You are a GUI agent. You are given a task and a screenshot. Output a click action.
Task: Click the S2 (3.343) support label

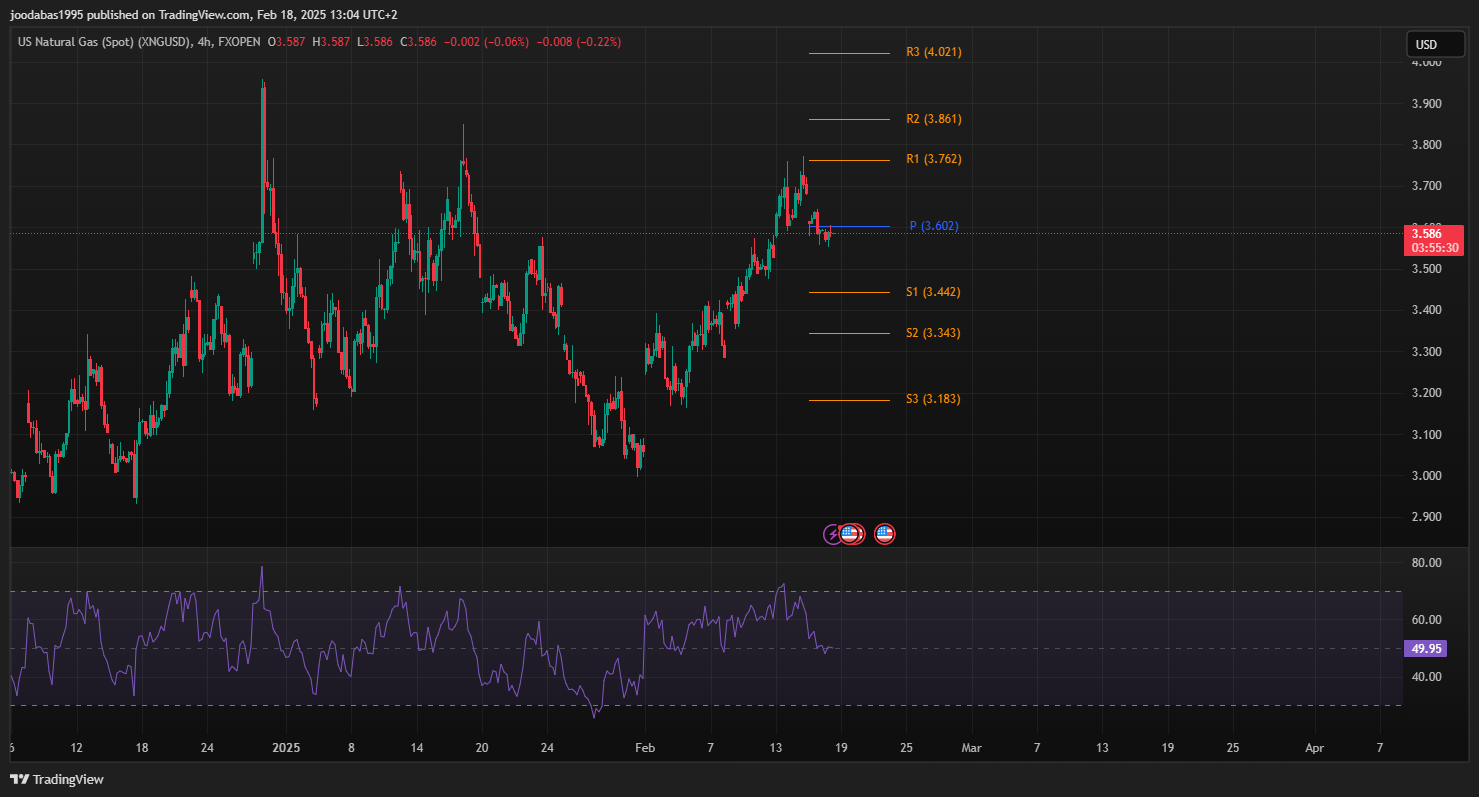932,333
